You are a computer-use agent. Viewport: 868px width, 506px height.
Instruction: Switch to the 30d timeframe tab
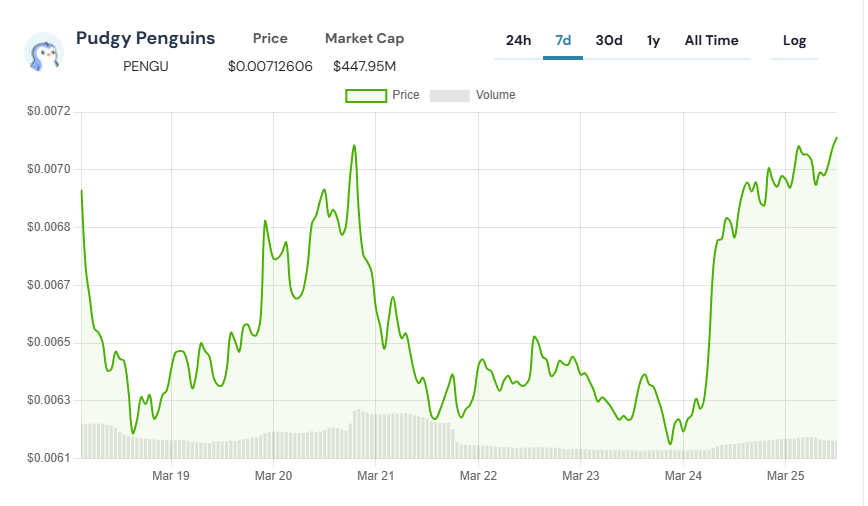609,41
